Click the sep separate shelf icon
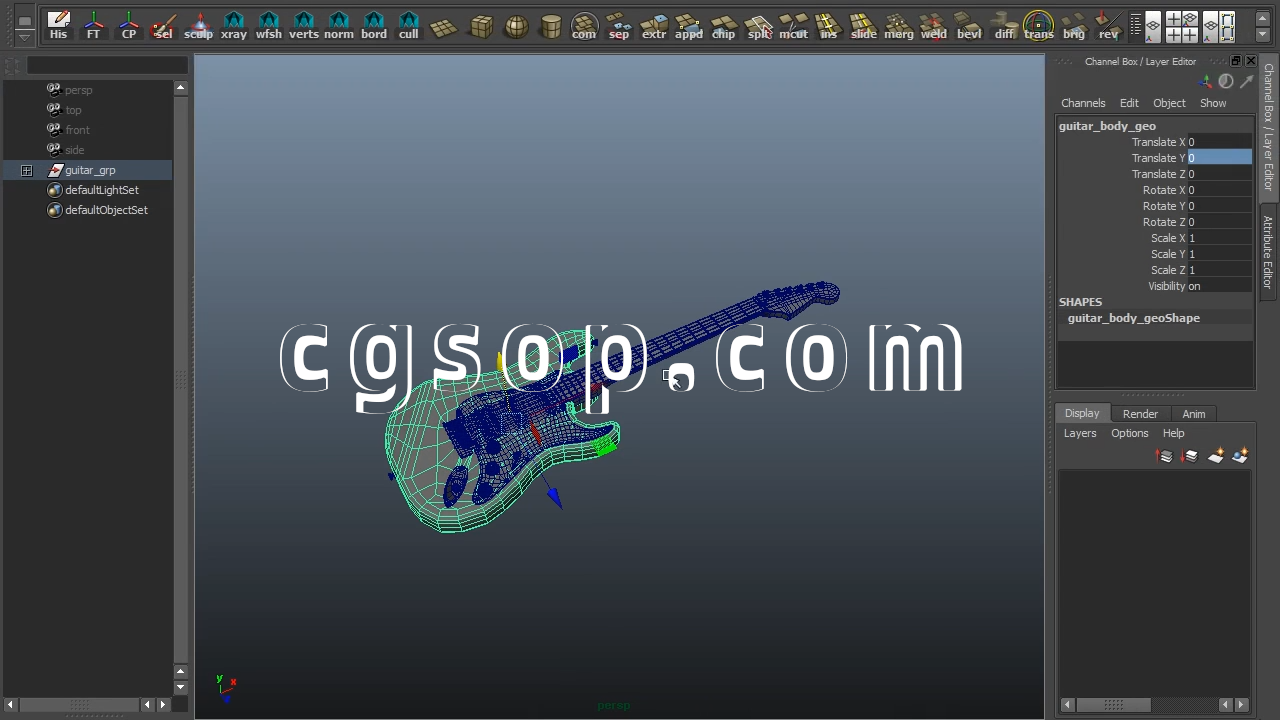1280x720 pixels. 619,26
